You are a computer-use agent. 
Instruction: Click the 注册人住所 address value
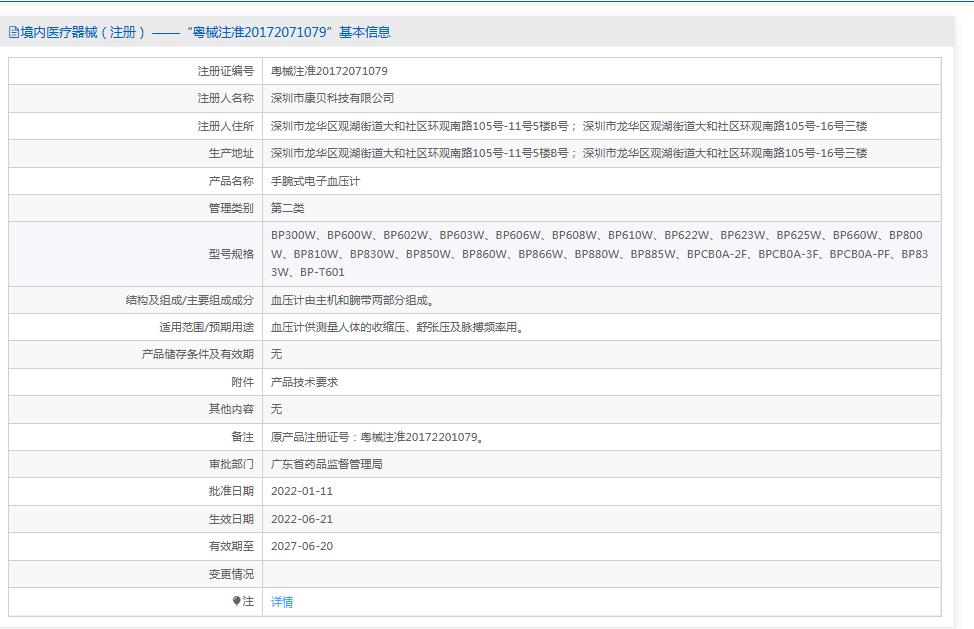569,126
